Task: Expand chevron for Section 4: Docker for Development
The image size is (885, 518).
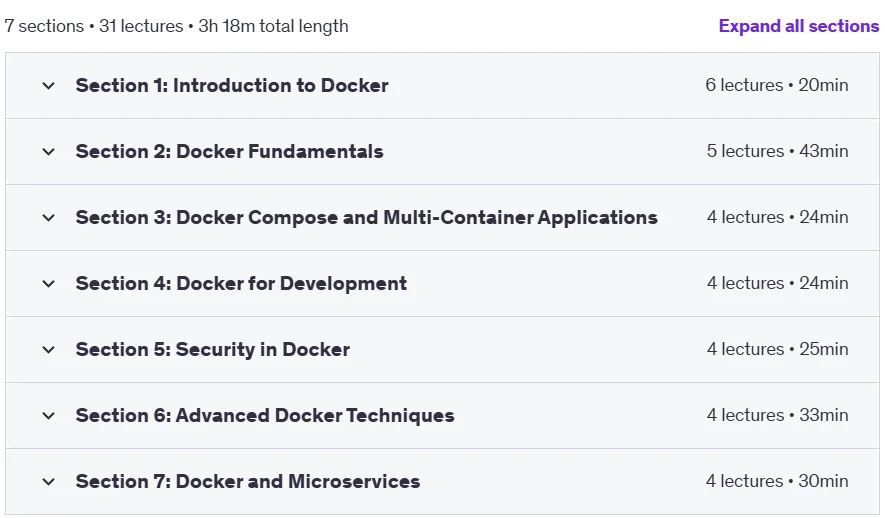Action: [x=49, y=284]
